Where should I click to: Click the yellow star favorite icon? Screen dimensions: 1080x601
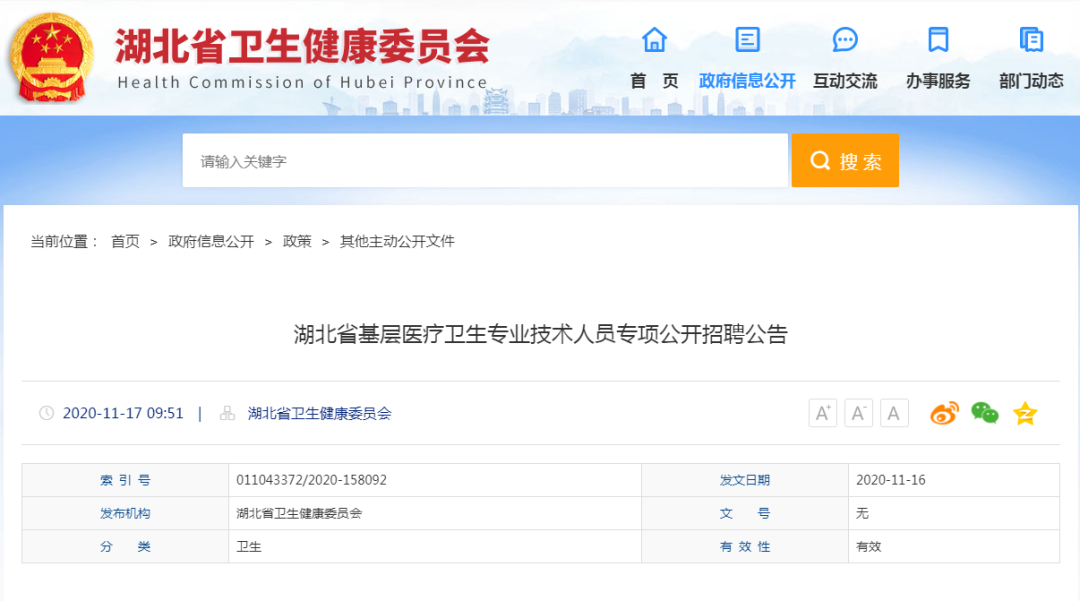click(1024, 412)
